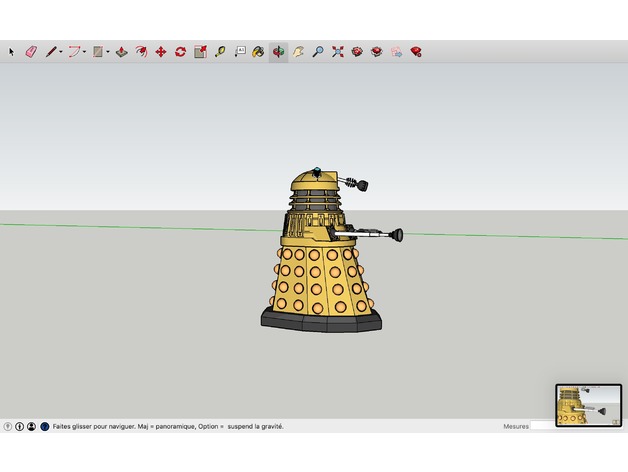Click the highlighted Orbit tool
Image resolution: width=628 pixels, height=472 pixels.
[278, 51]
